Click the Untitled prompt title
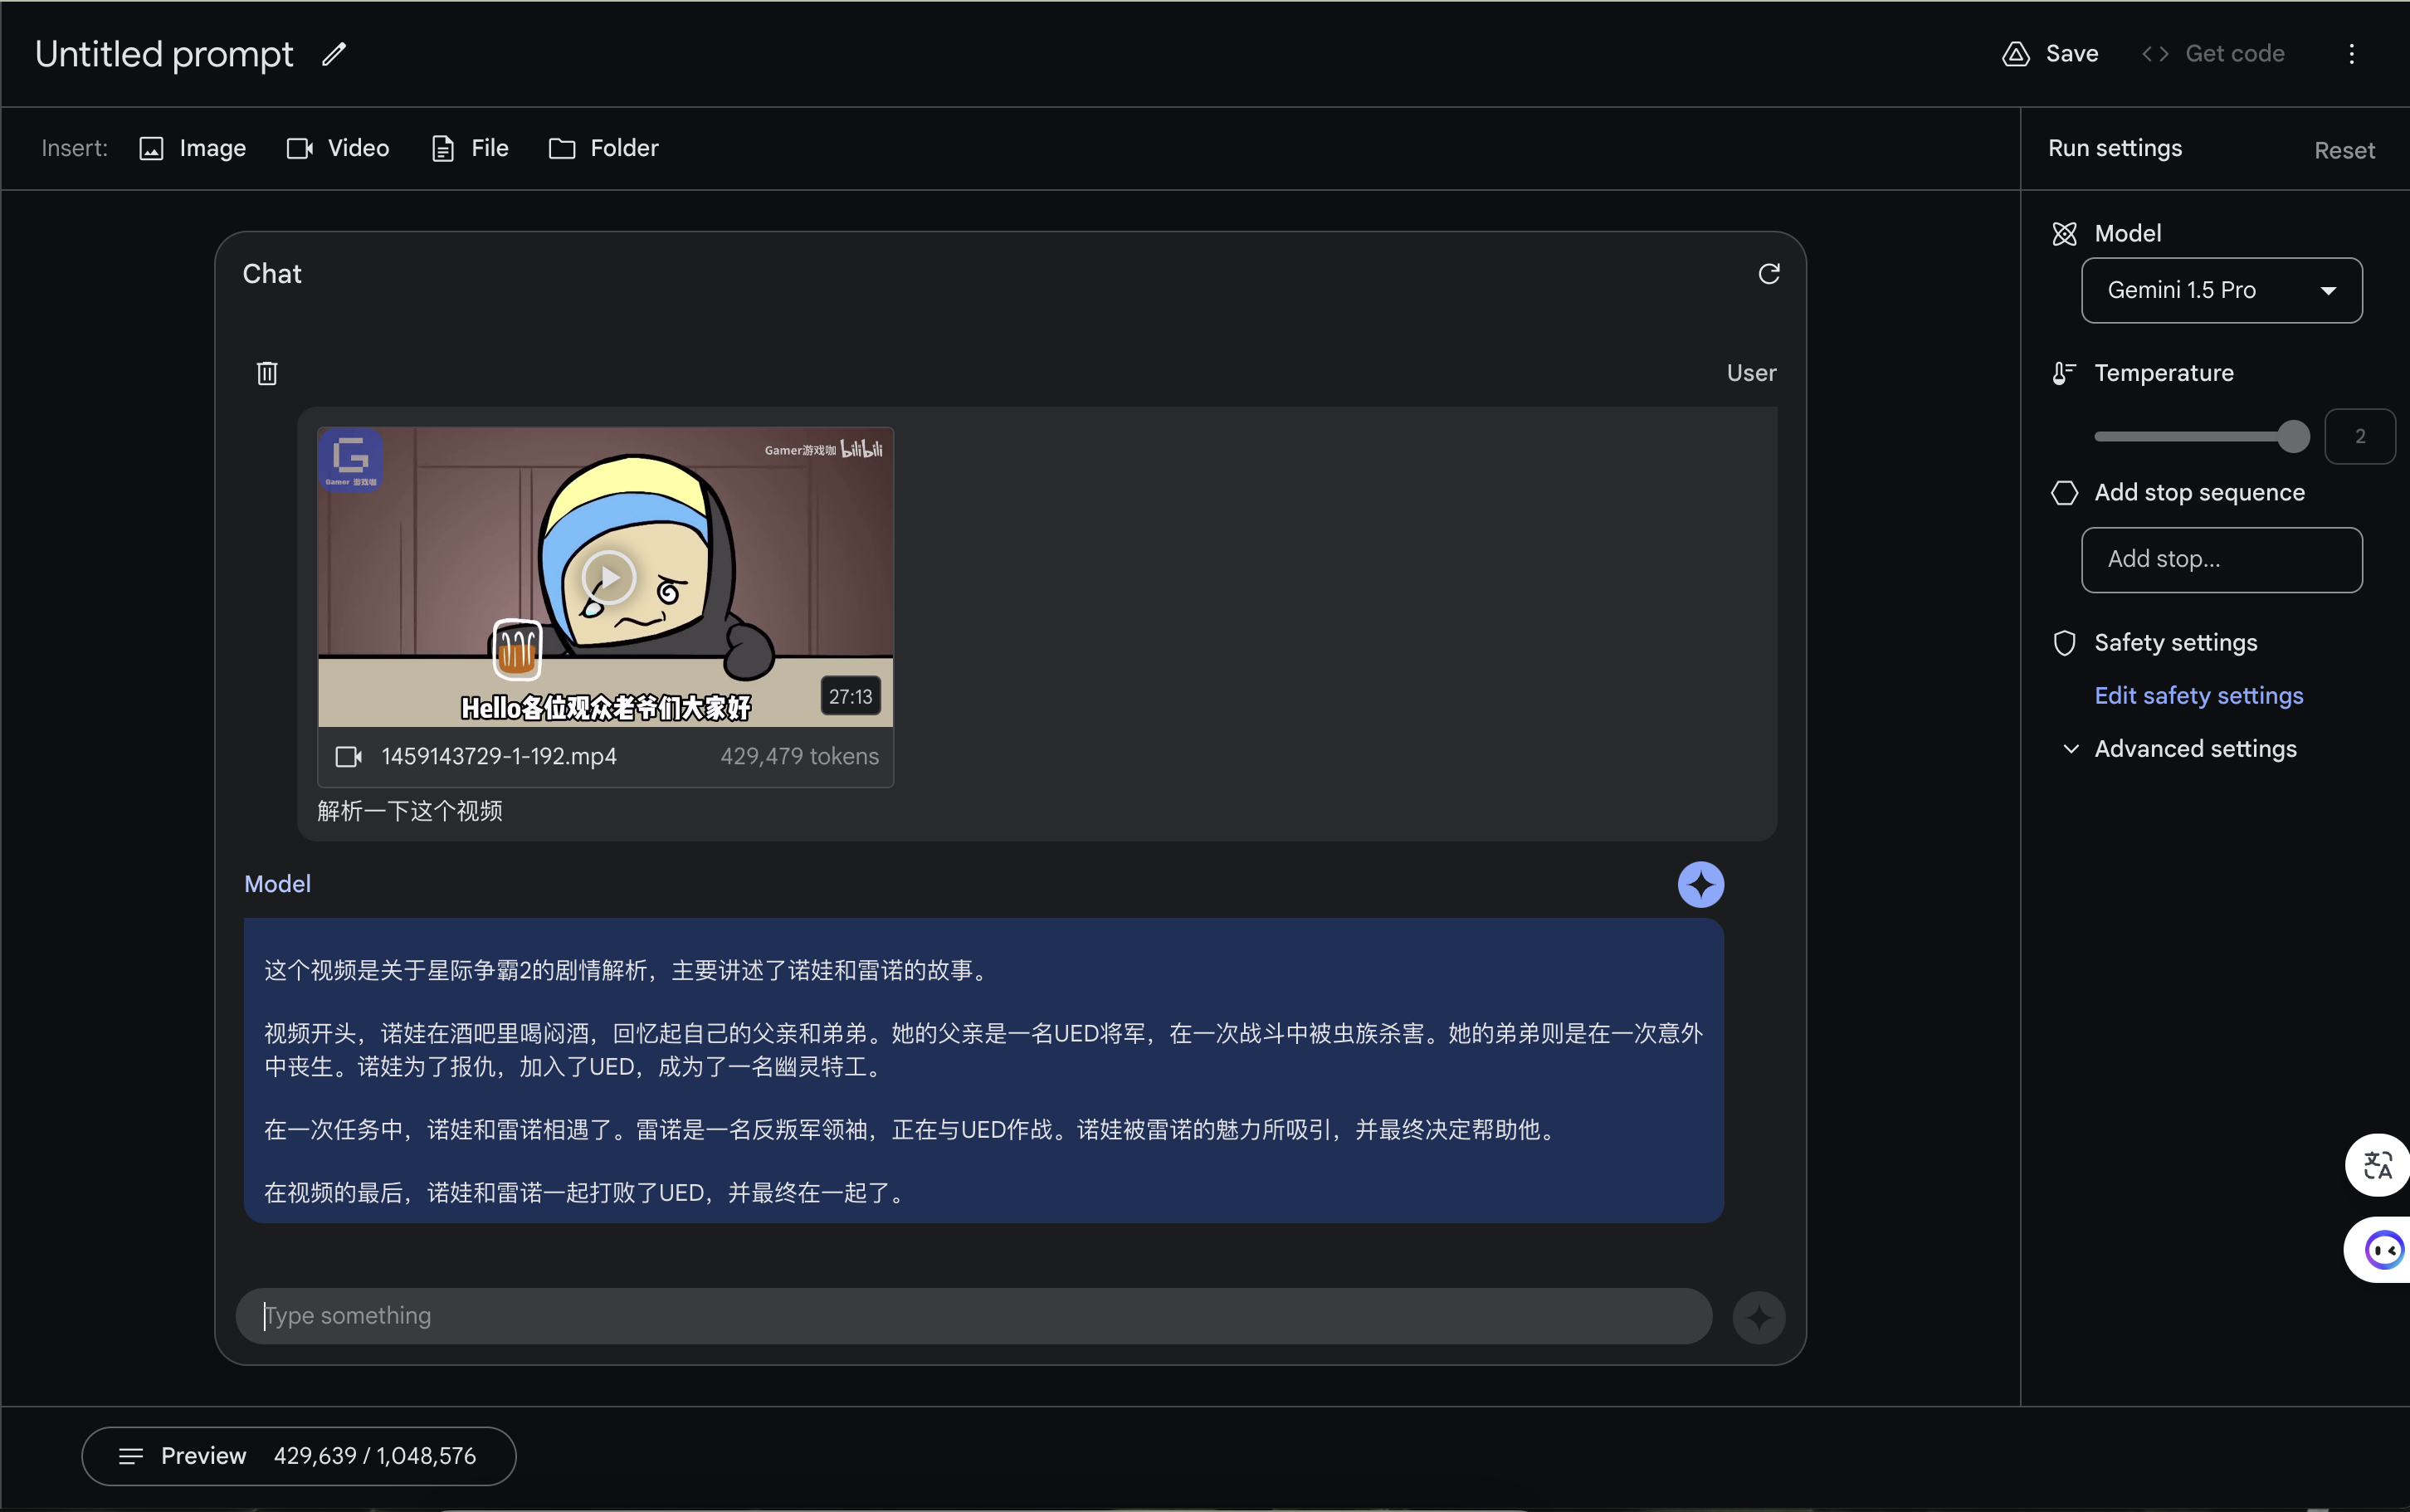 point(164,54)
